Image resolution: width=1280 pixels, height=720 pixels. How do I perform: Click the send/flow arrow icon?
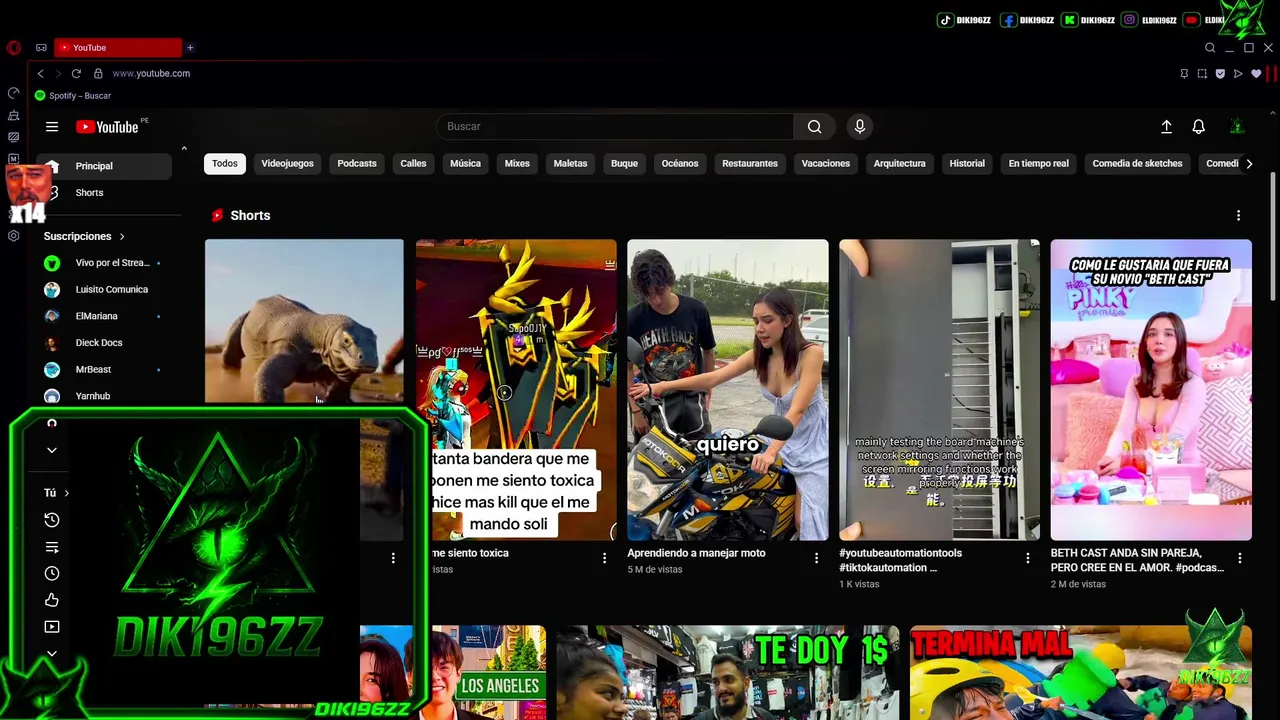click(x=1238, y=73)
